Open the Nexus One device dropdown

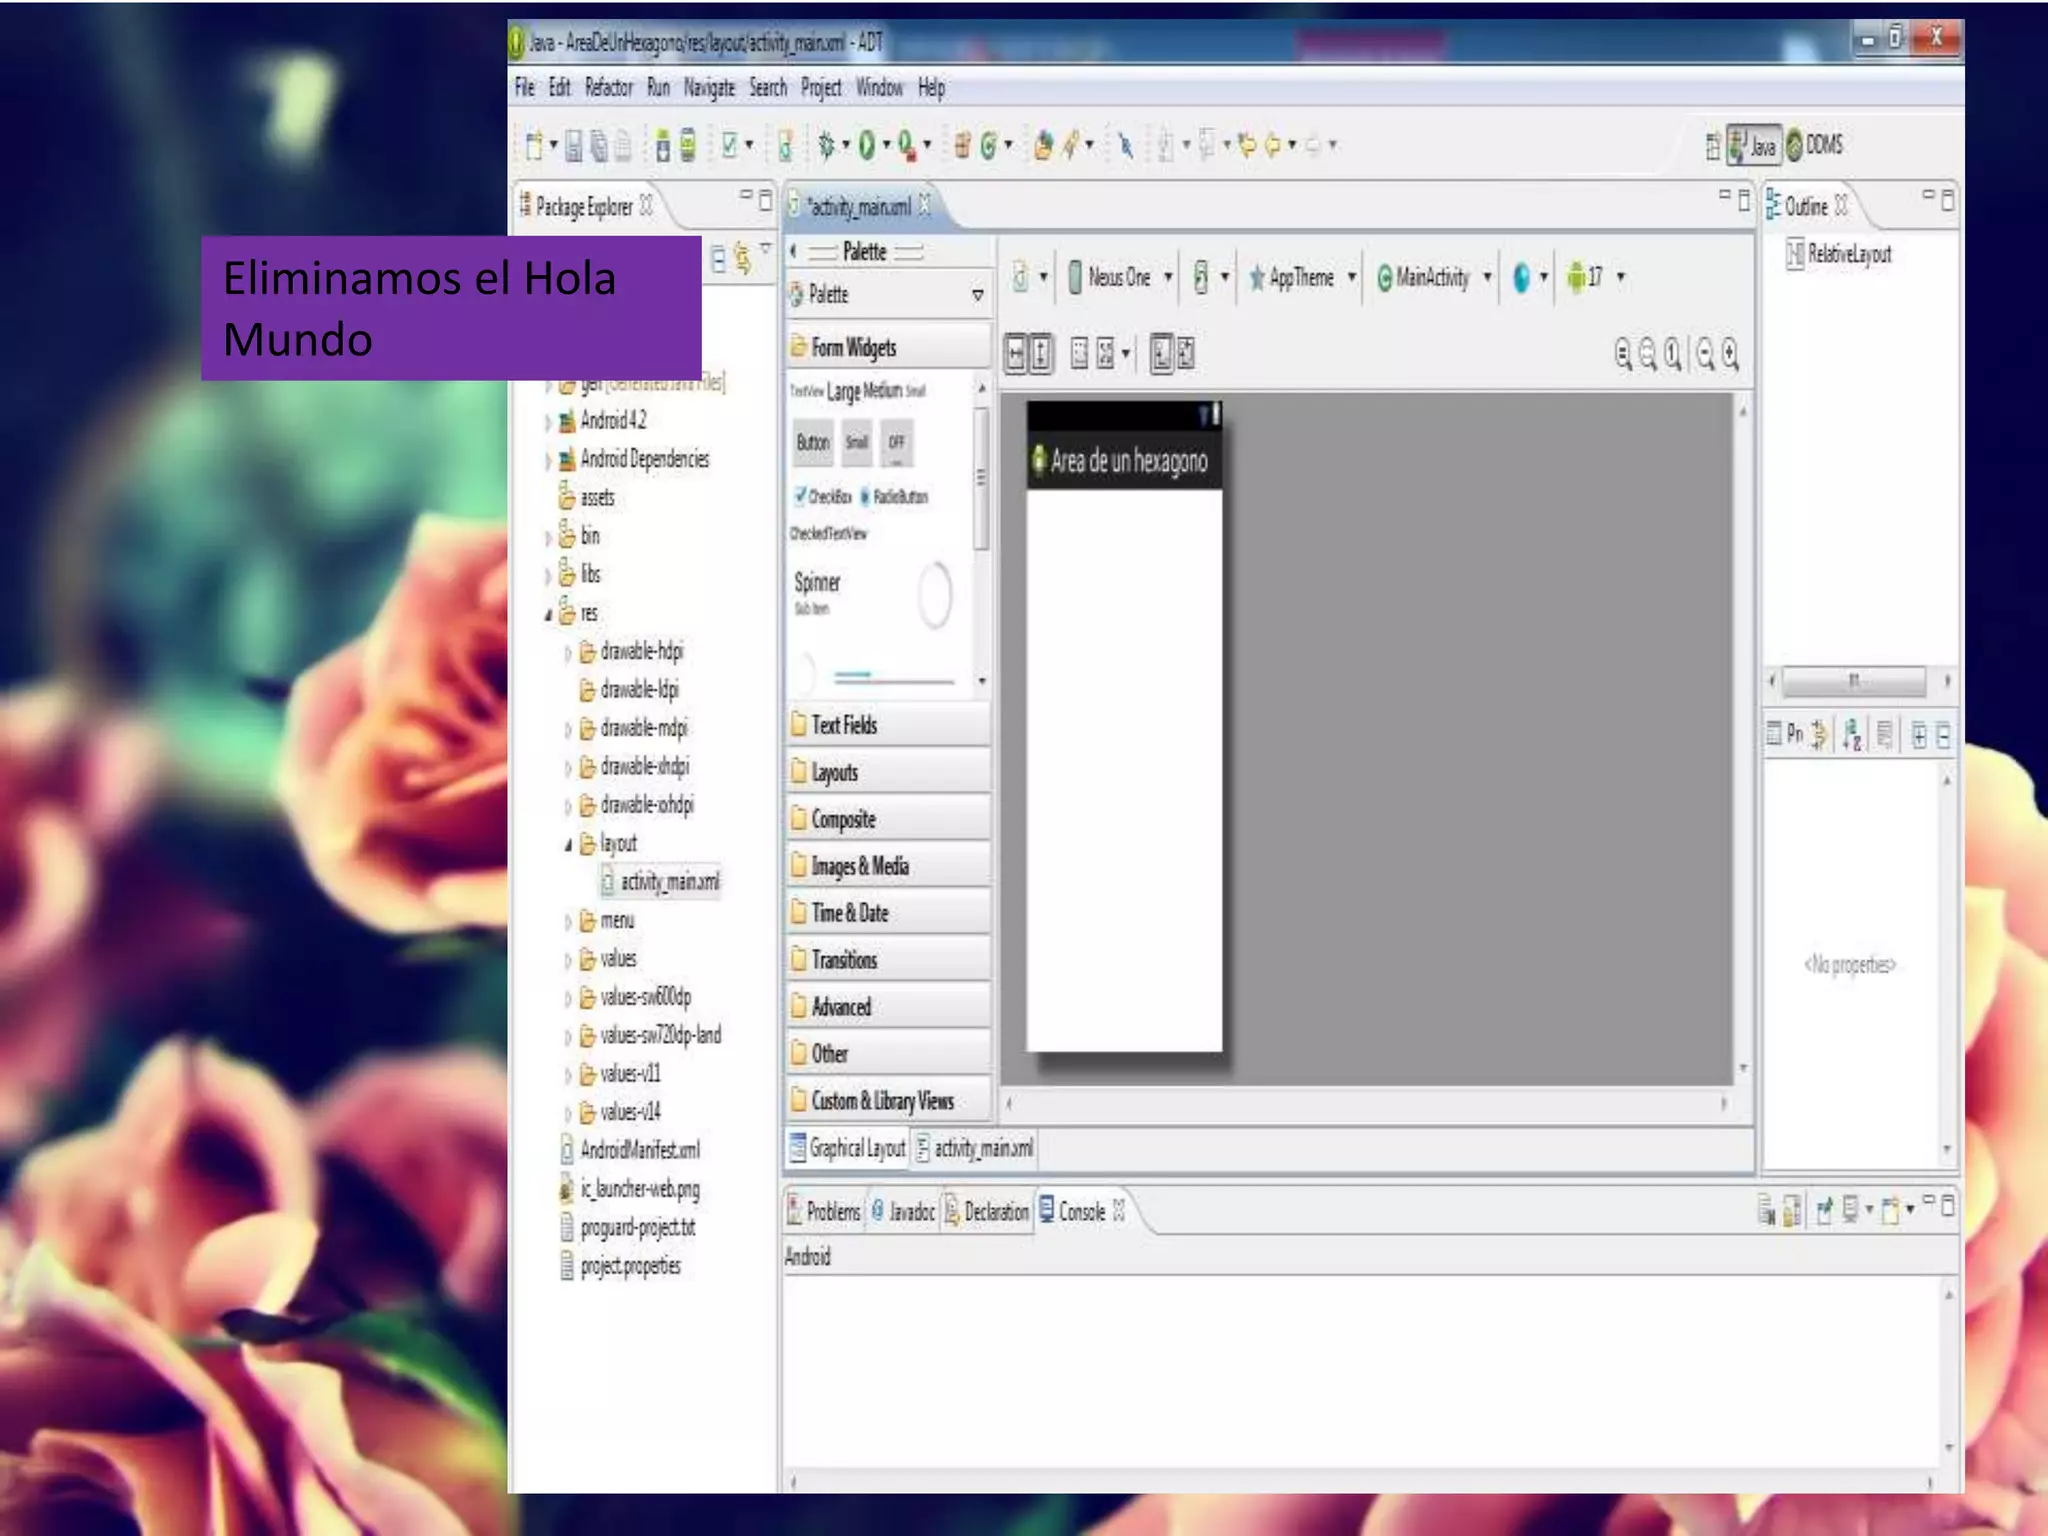coord(1119,278)
